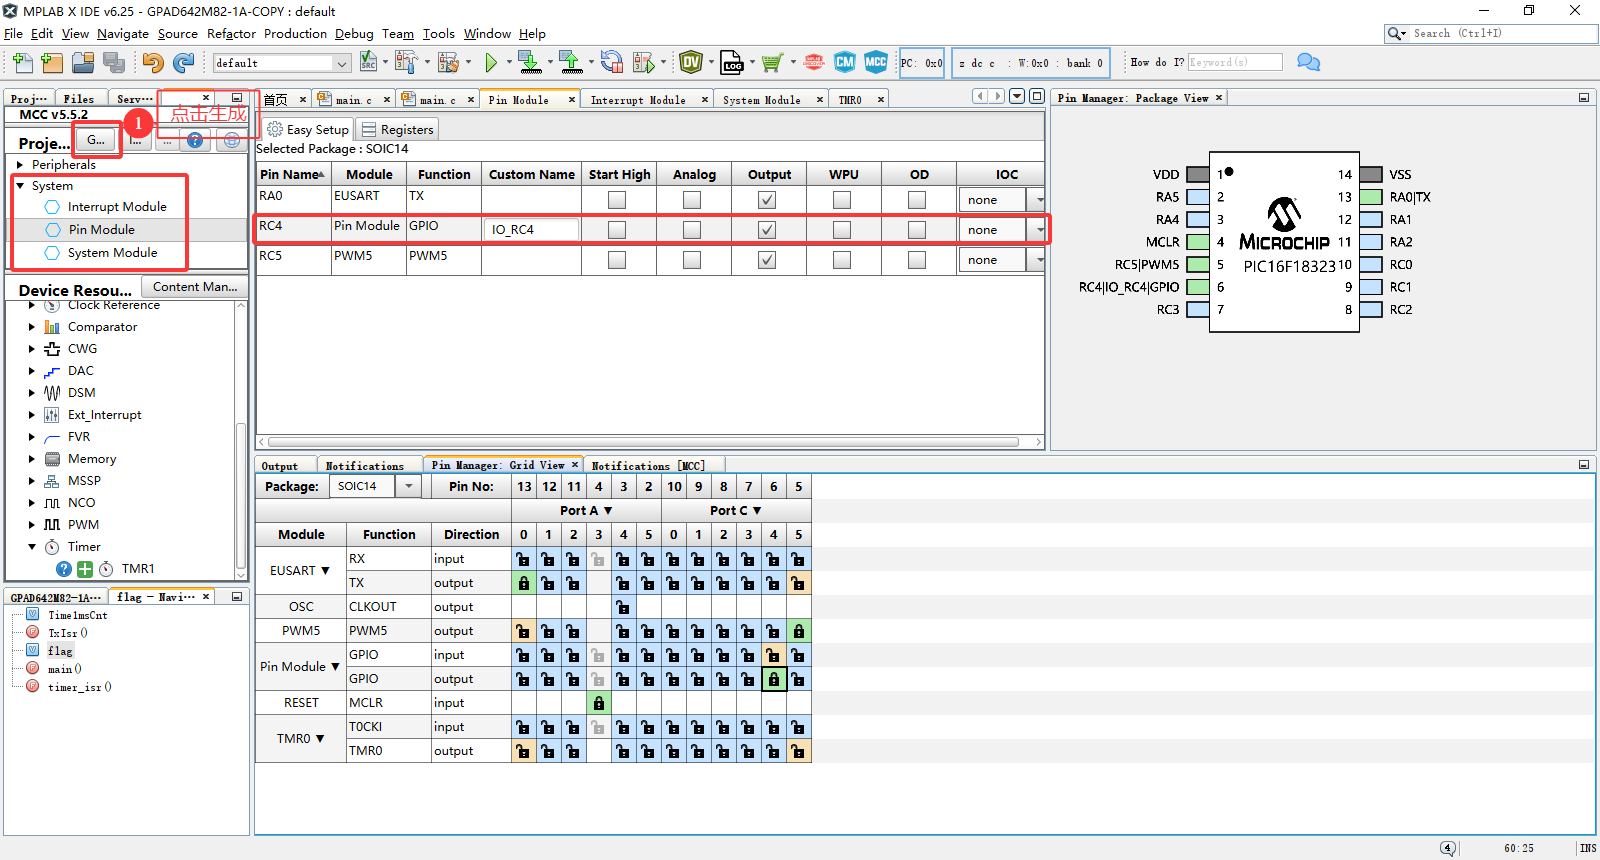Toggle Start High checkbox for RC4
Image resolution: width=1600 pixels, height=860 pixels.
click(617, 230)
